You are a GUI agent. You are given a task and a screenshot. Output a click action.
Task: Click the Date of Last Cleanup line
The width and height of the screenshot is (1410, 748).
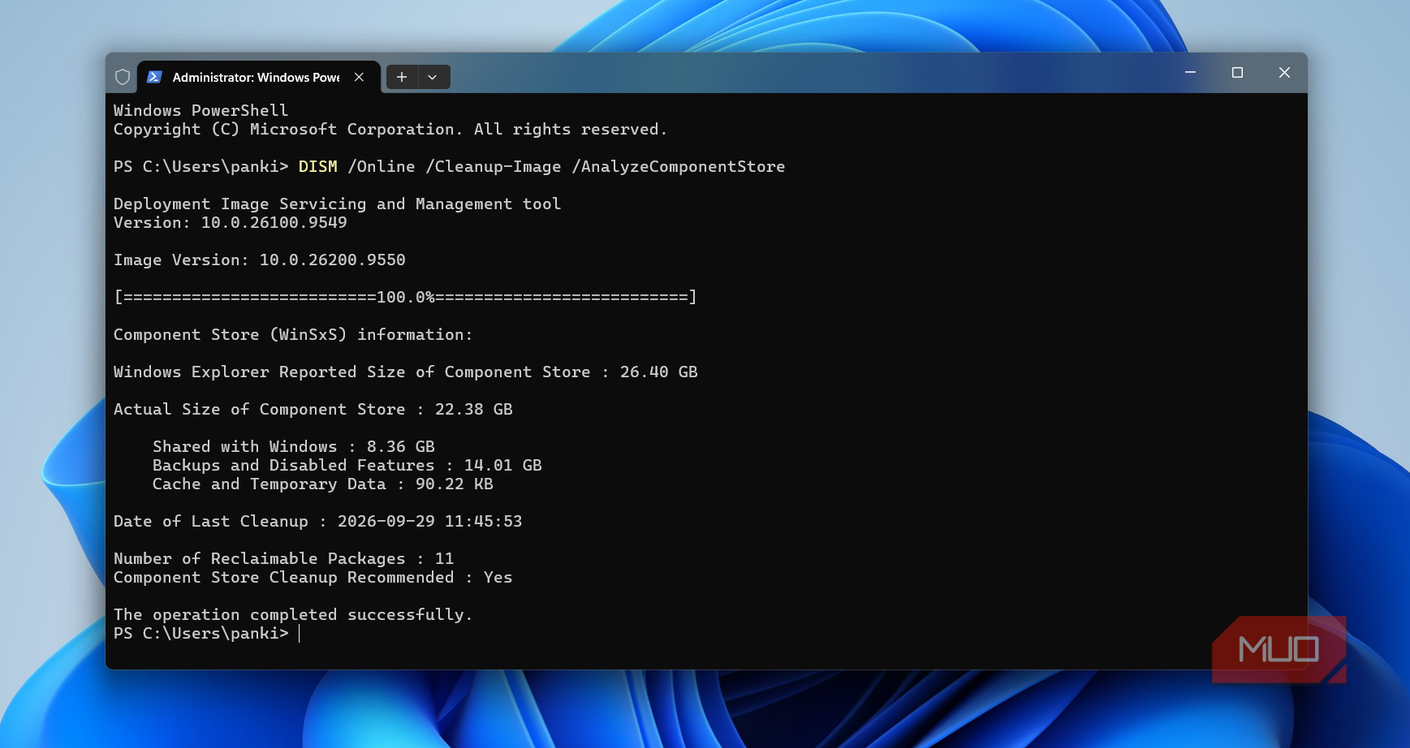coord(318,521)
